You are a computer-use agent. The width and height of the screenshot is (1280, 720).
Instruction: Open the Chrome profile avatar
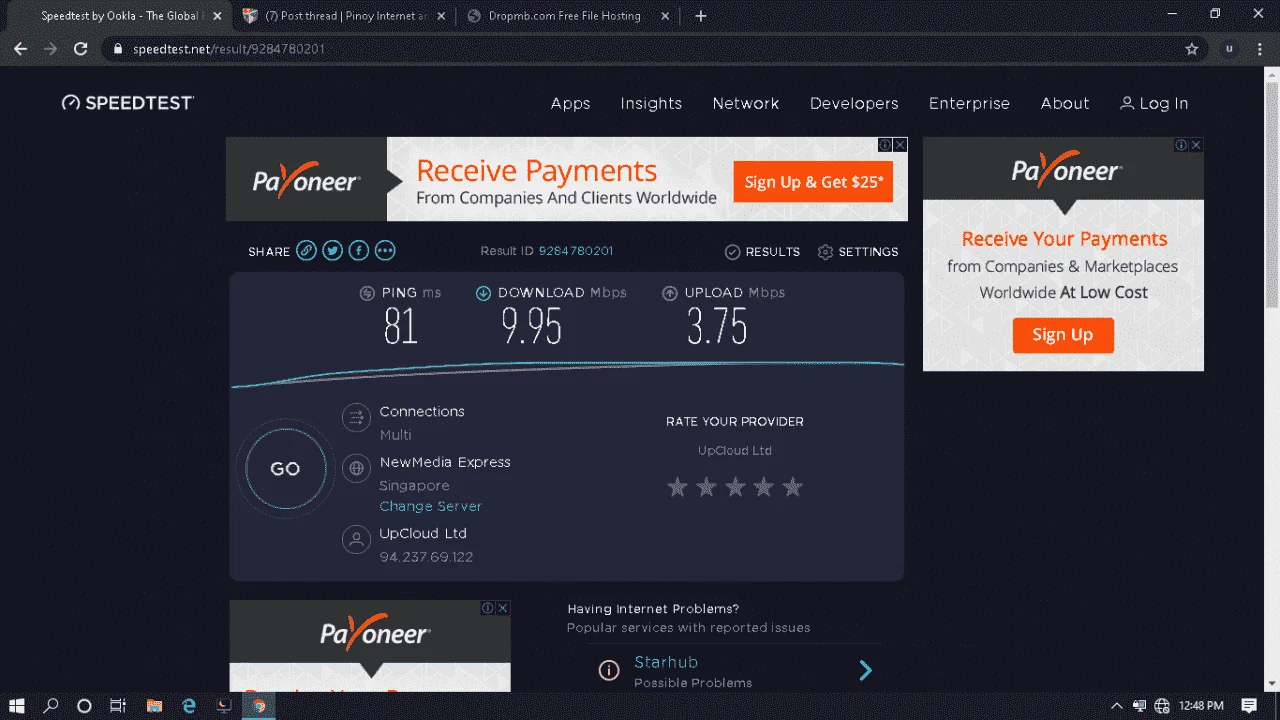(1229, 48)
